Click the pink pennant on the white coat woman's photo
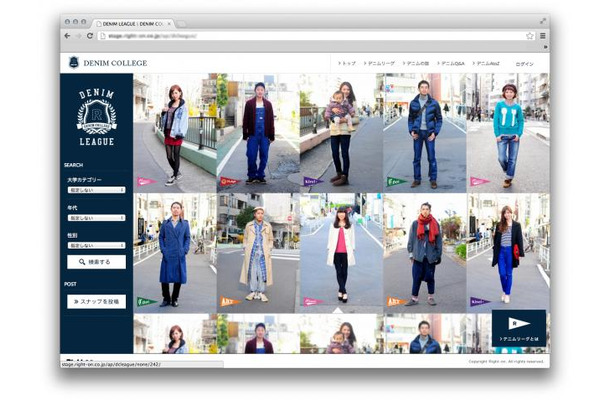This screenshot has width=610, height=400. pos(313,302)
